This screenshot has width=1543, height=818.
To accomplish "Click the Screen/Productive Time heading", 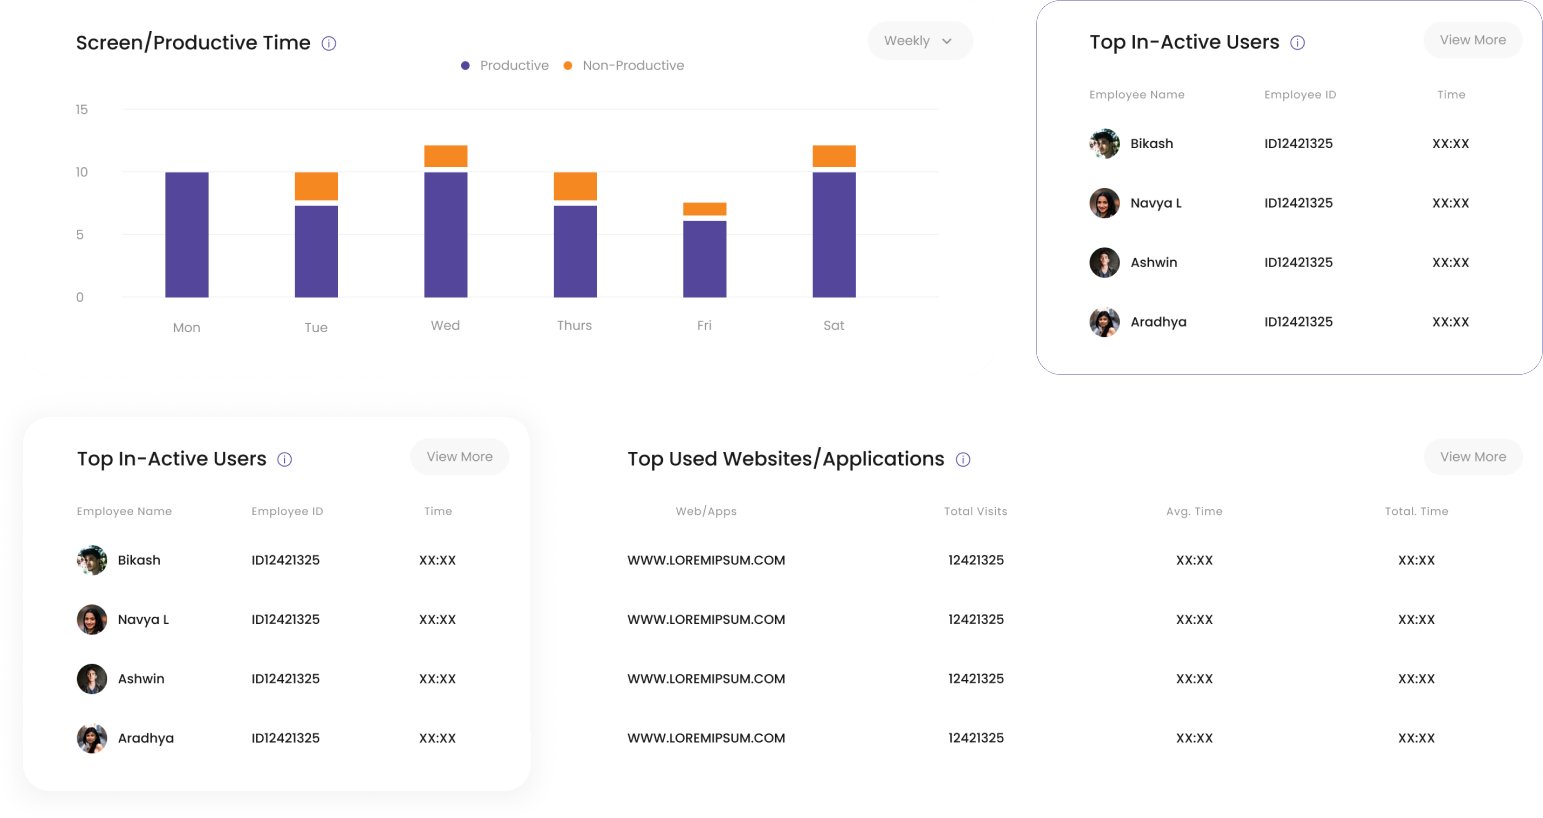I will pos(193,43).
